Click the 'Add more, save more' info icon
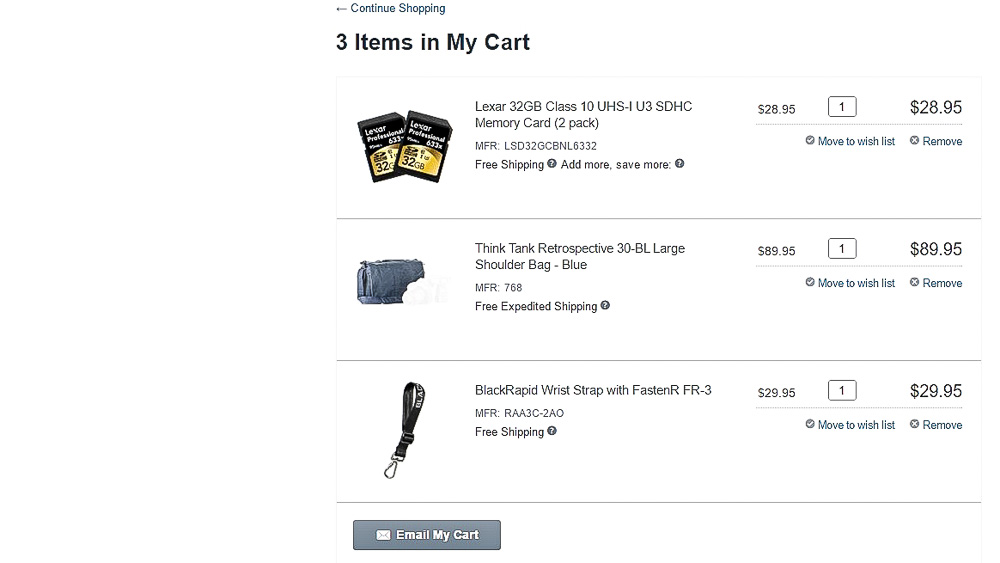The image size is (1000, 563). click(x=680, y=164)
